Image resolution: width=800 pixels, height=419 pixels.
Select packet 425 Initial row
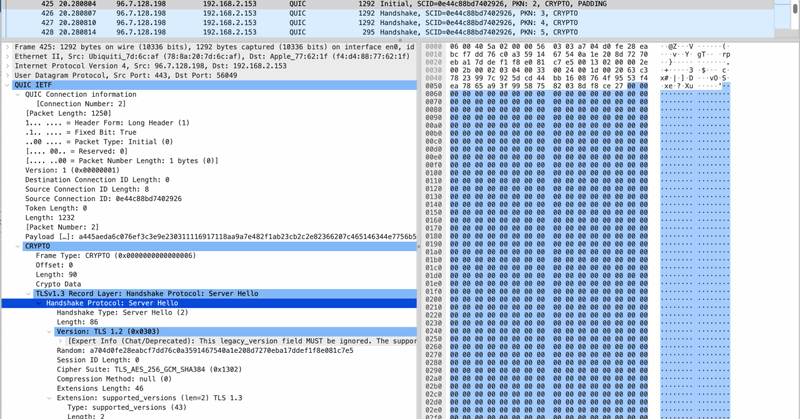click(388, 4)
